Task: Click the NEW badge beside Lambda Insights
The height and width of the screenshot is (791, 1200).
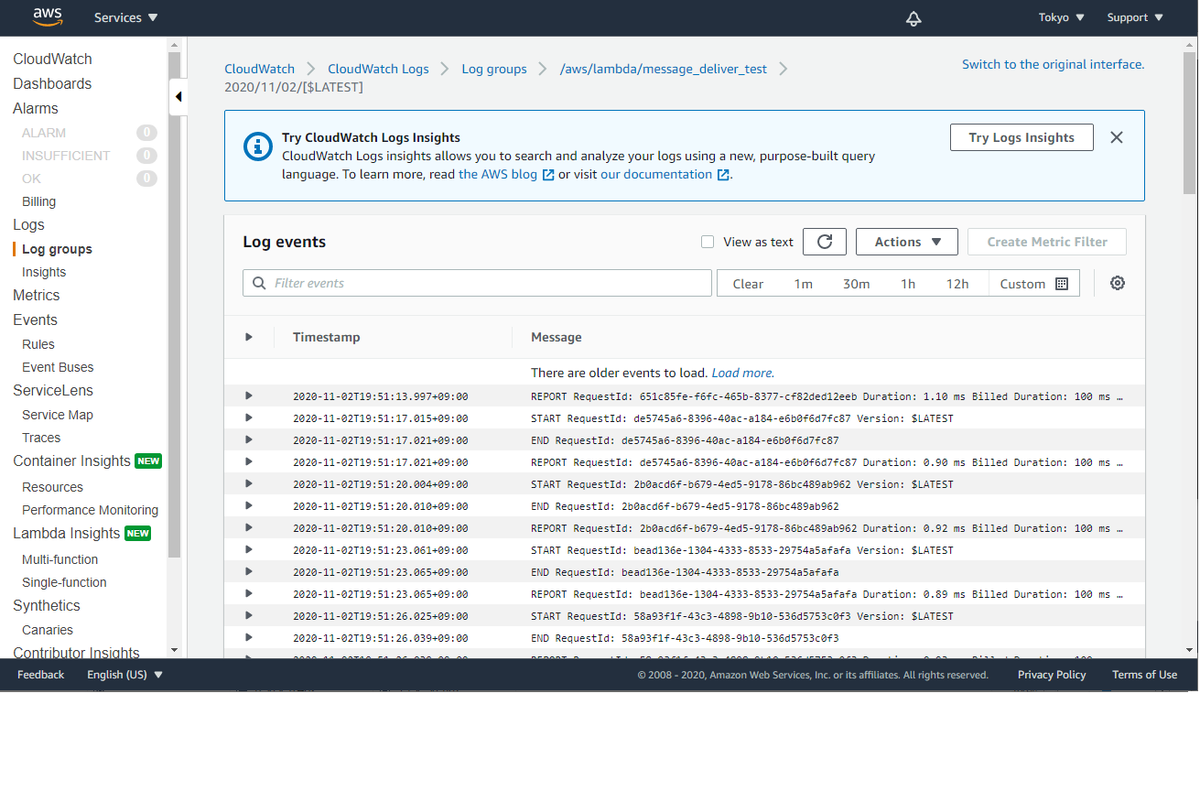Action: pyautogui.click(x=138, y=533)
